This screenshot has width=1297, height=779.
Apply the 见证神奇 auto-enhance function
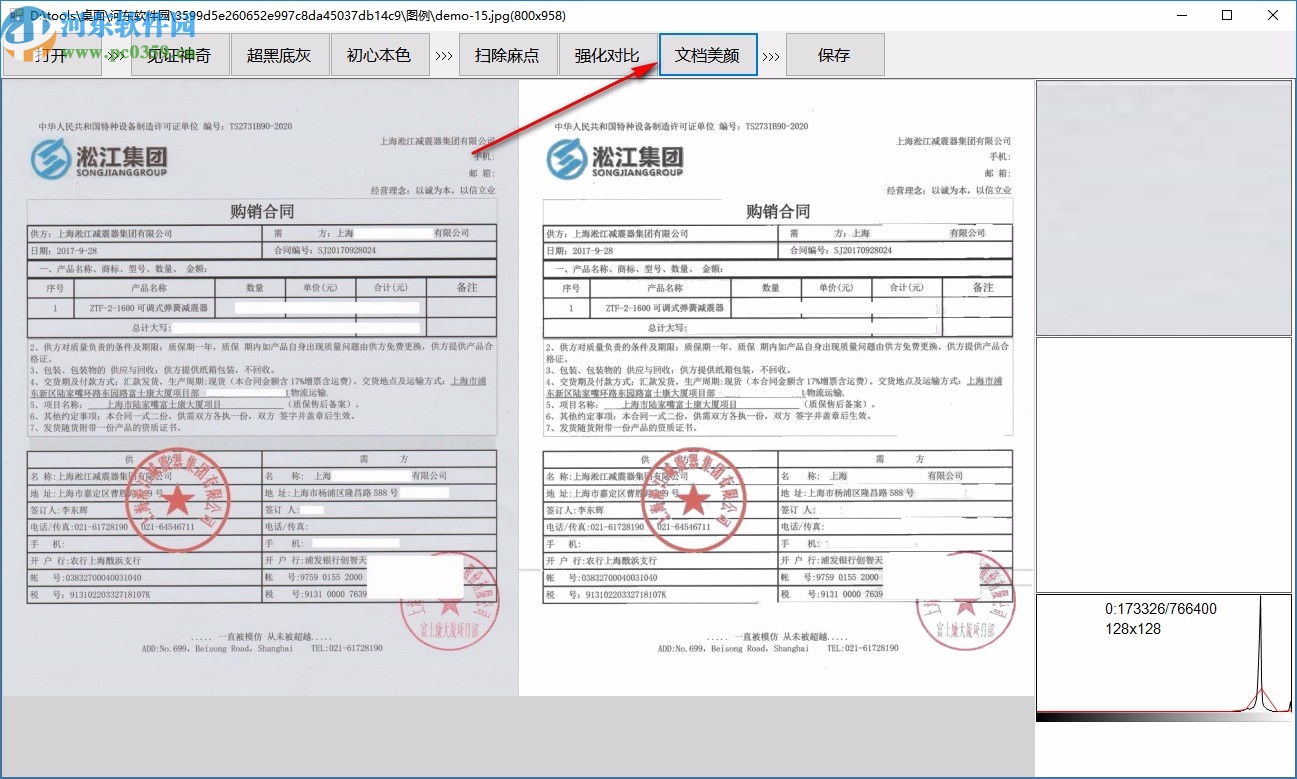point(181,55)
